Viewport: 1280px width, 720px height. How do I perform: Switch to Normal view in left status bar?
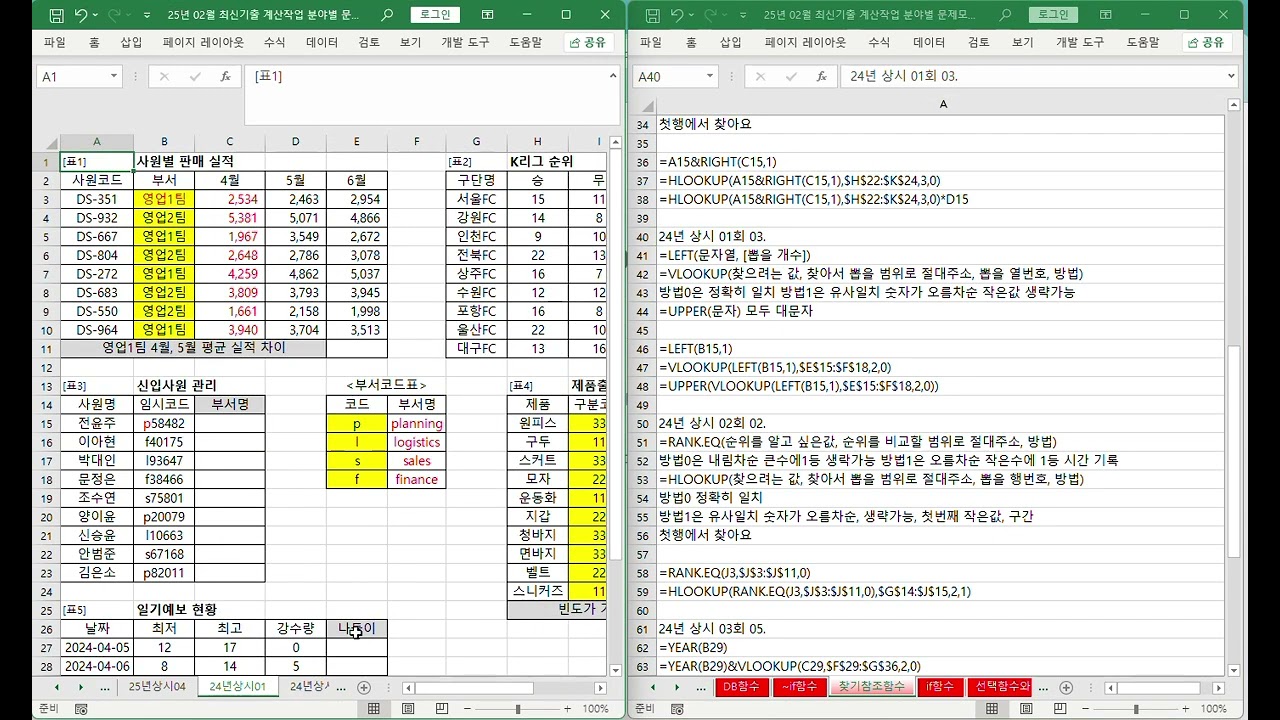[x=374, y=708]
